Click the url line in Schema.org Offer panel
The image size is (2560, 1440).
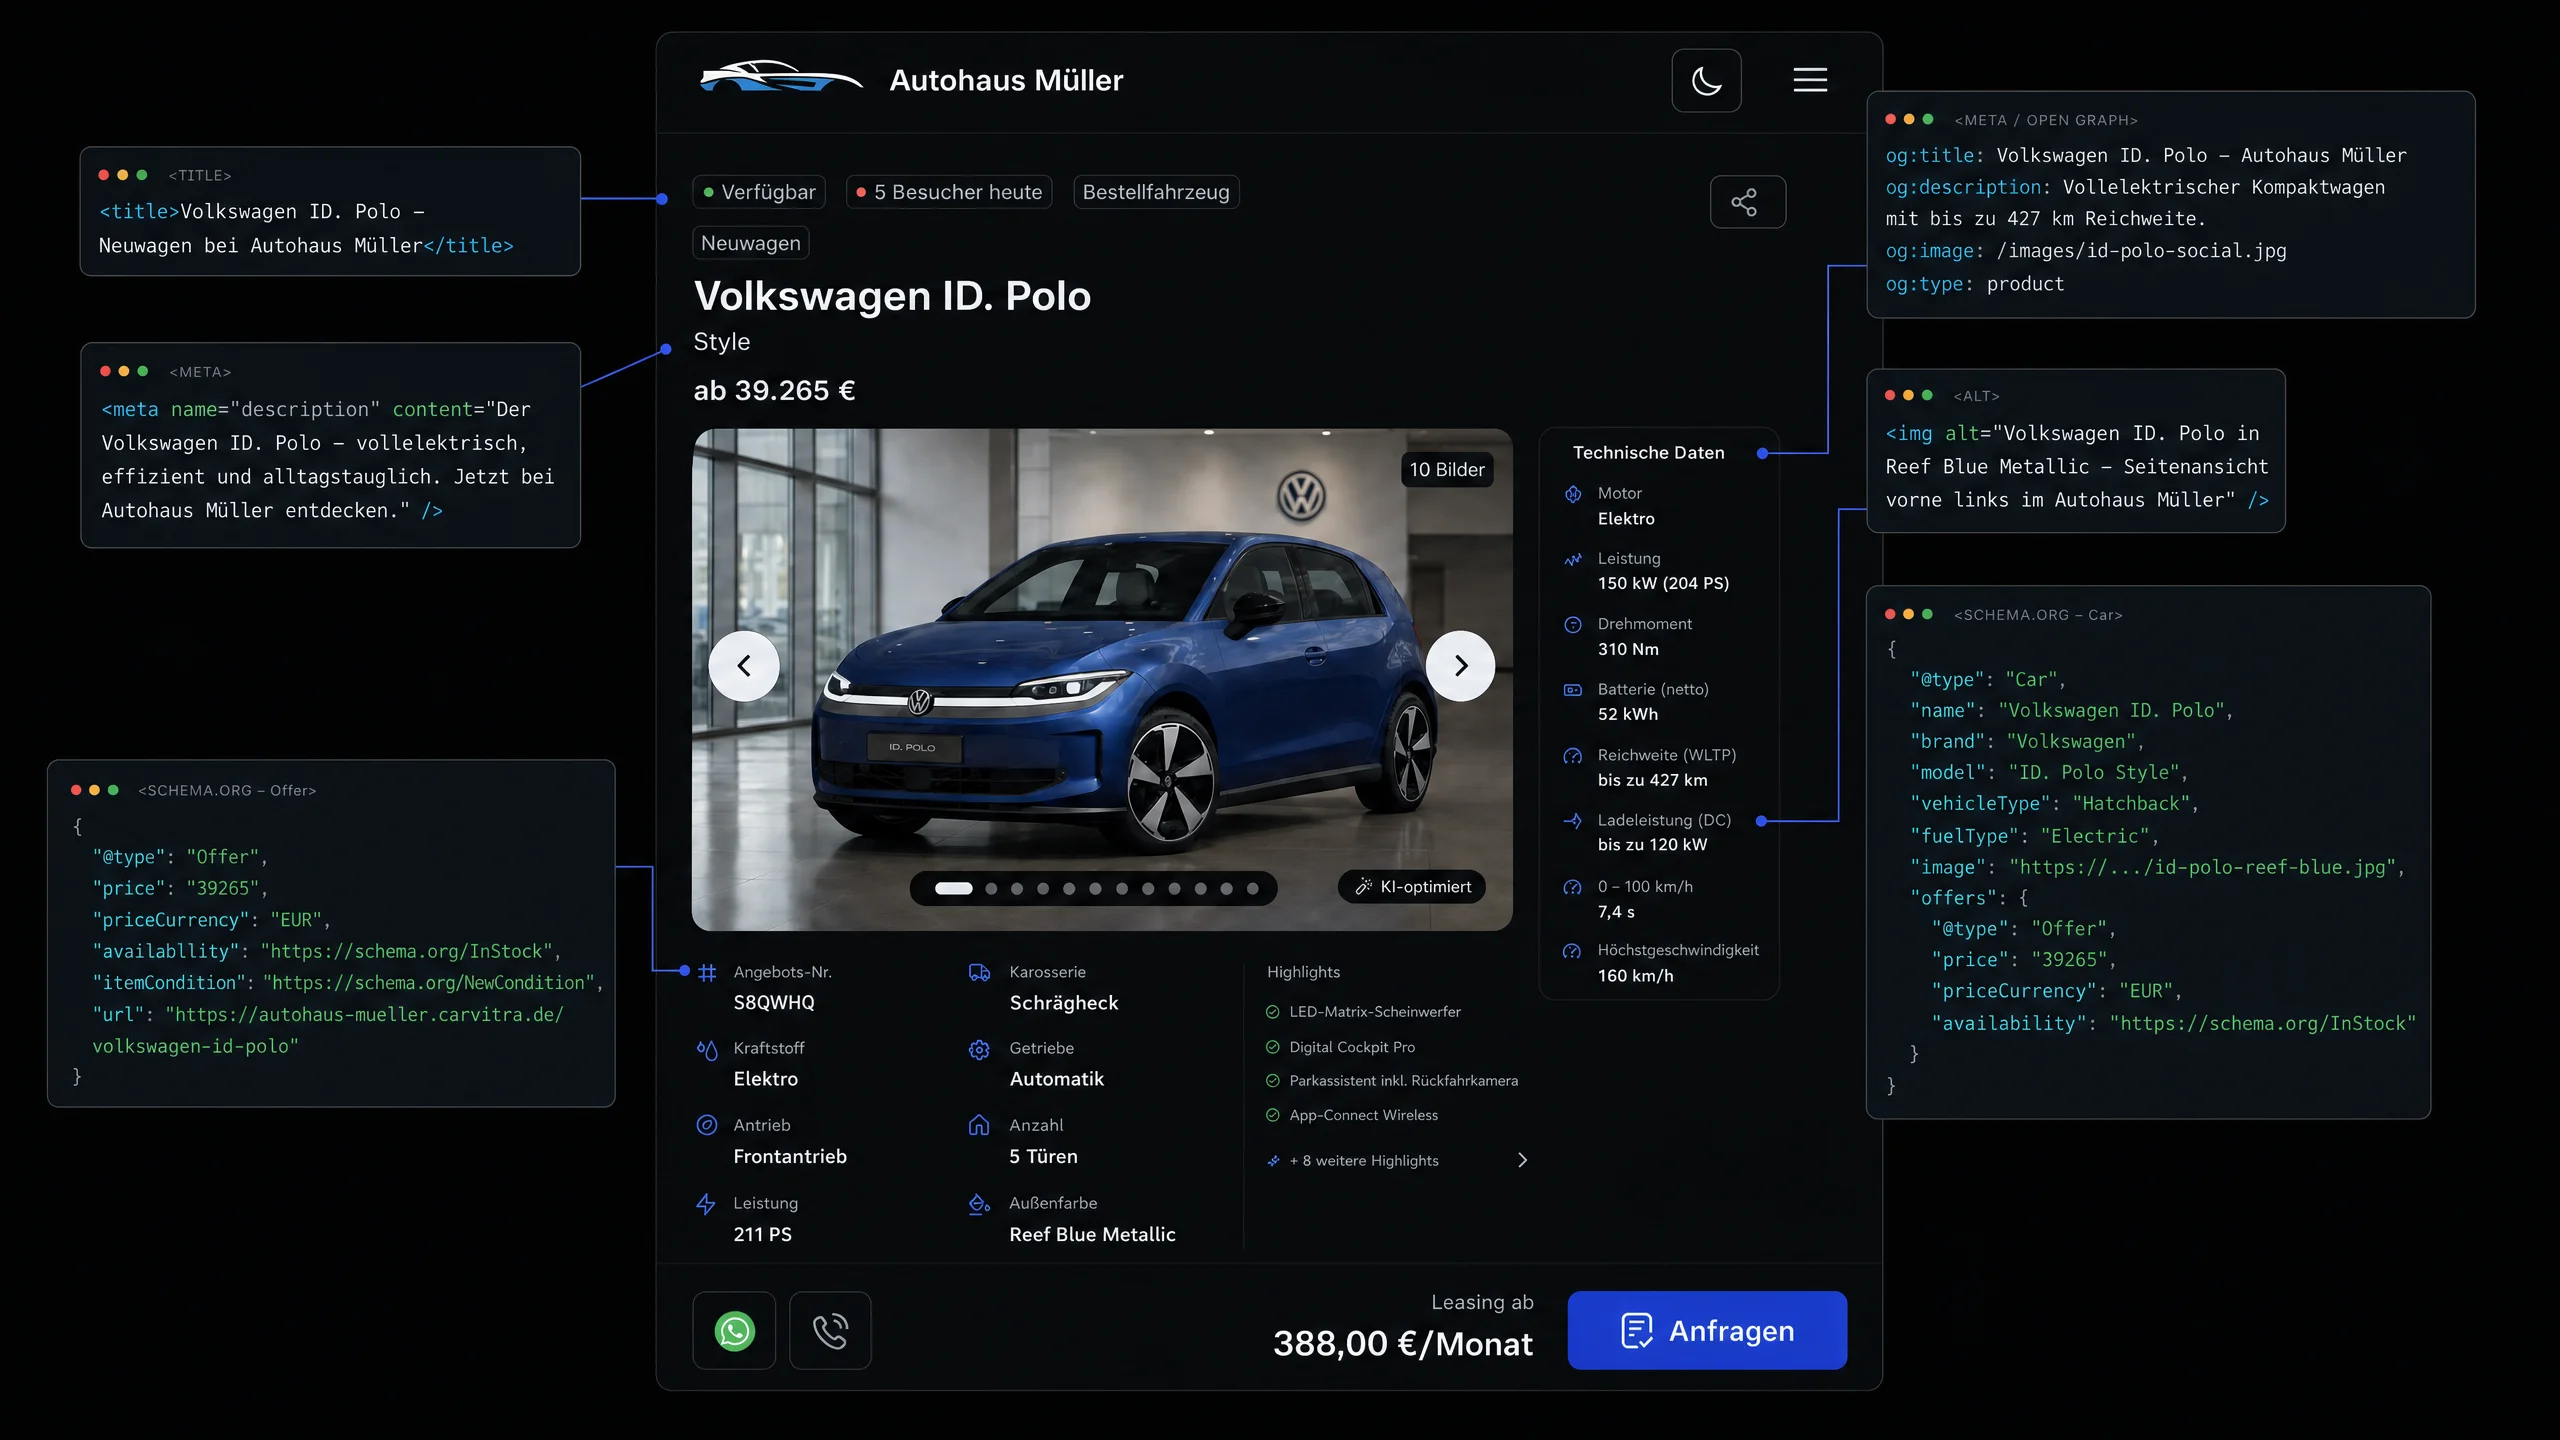[328, 1030]
